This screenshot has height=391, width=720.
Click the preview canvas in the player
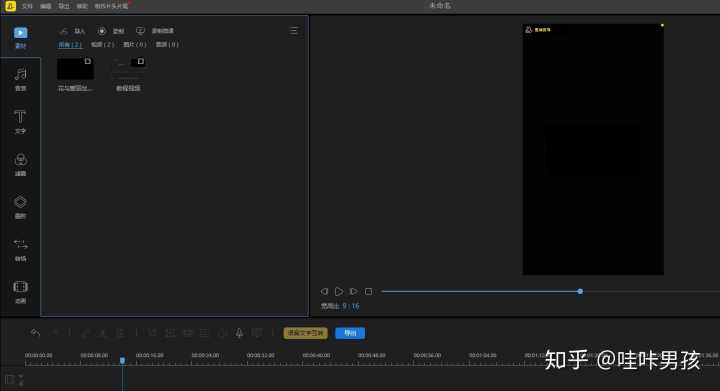[x=593, y=150]
